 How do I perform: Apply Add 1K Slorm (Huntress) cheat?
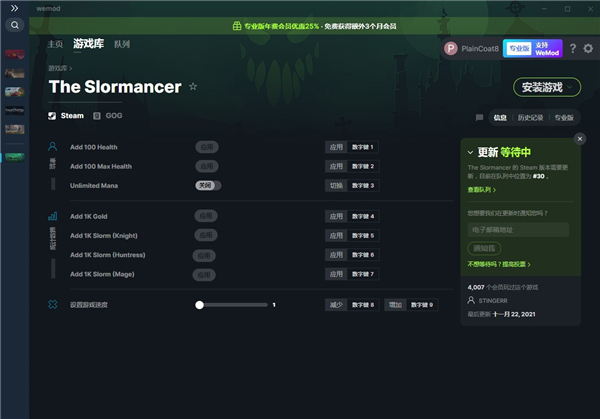[x=204, y=256]
